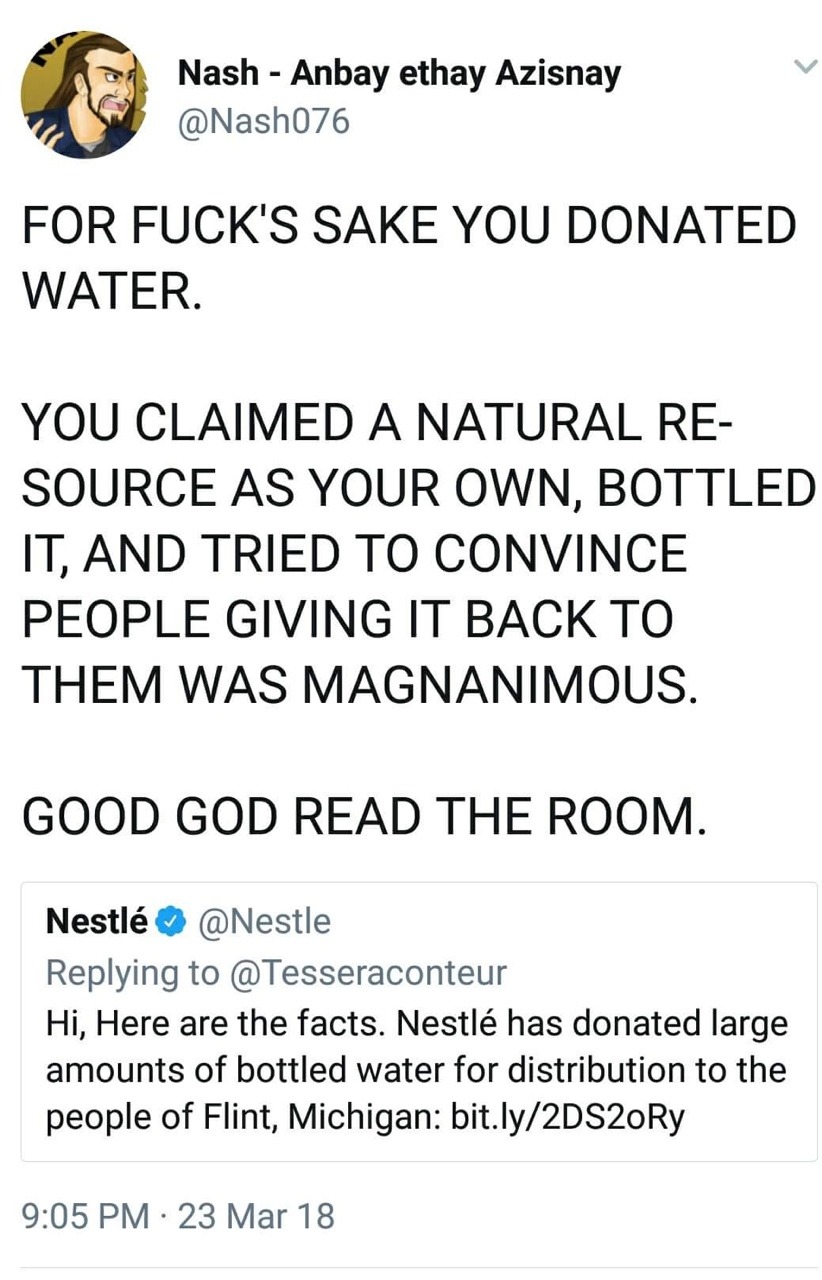Click the 23 Mar 18 date
Image resolution: width=822 pixels, height=1280 pixels.
tap(258, 1215)
